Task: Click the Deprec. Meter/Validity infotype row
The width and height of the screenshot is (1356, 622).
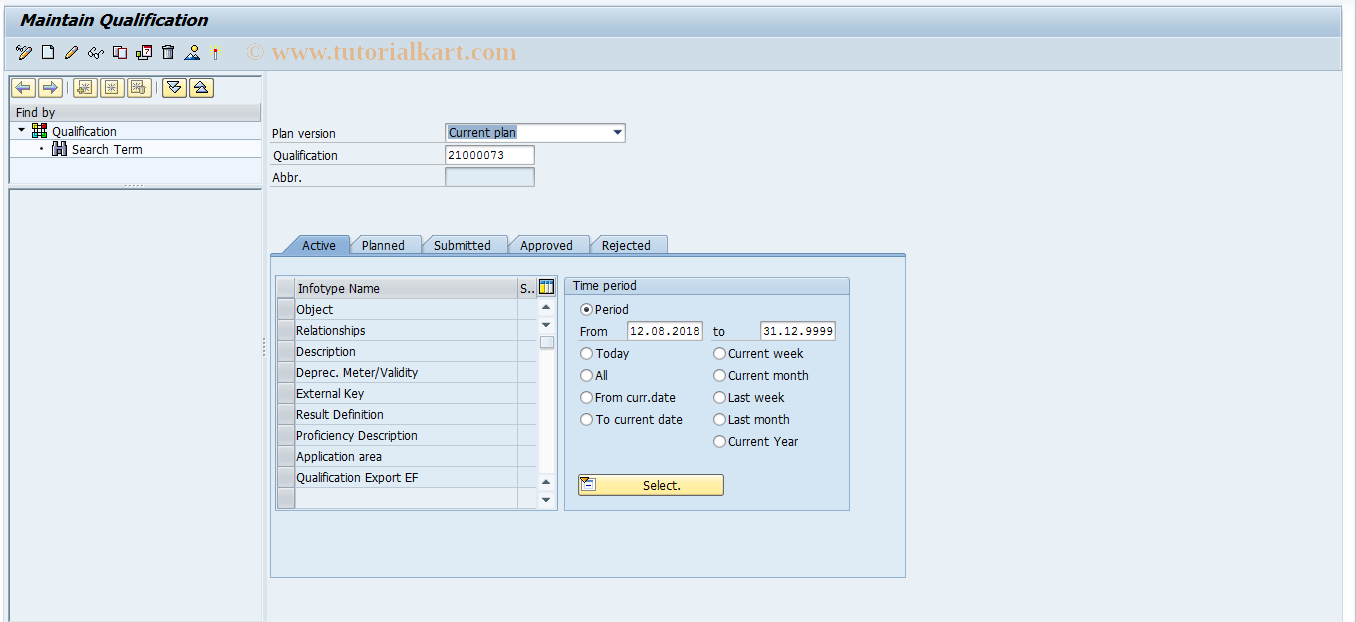Action: click(406, 372)
